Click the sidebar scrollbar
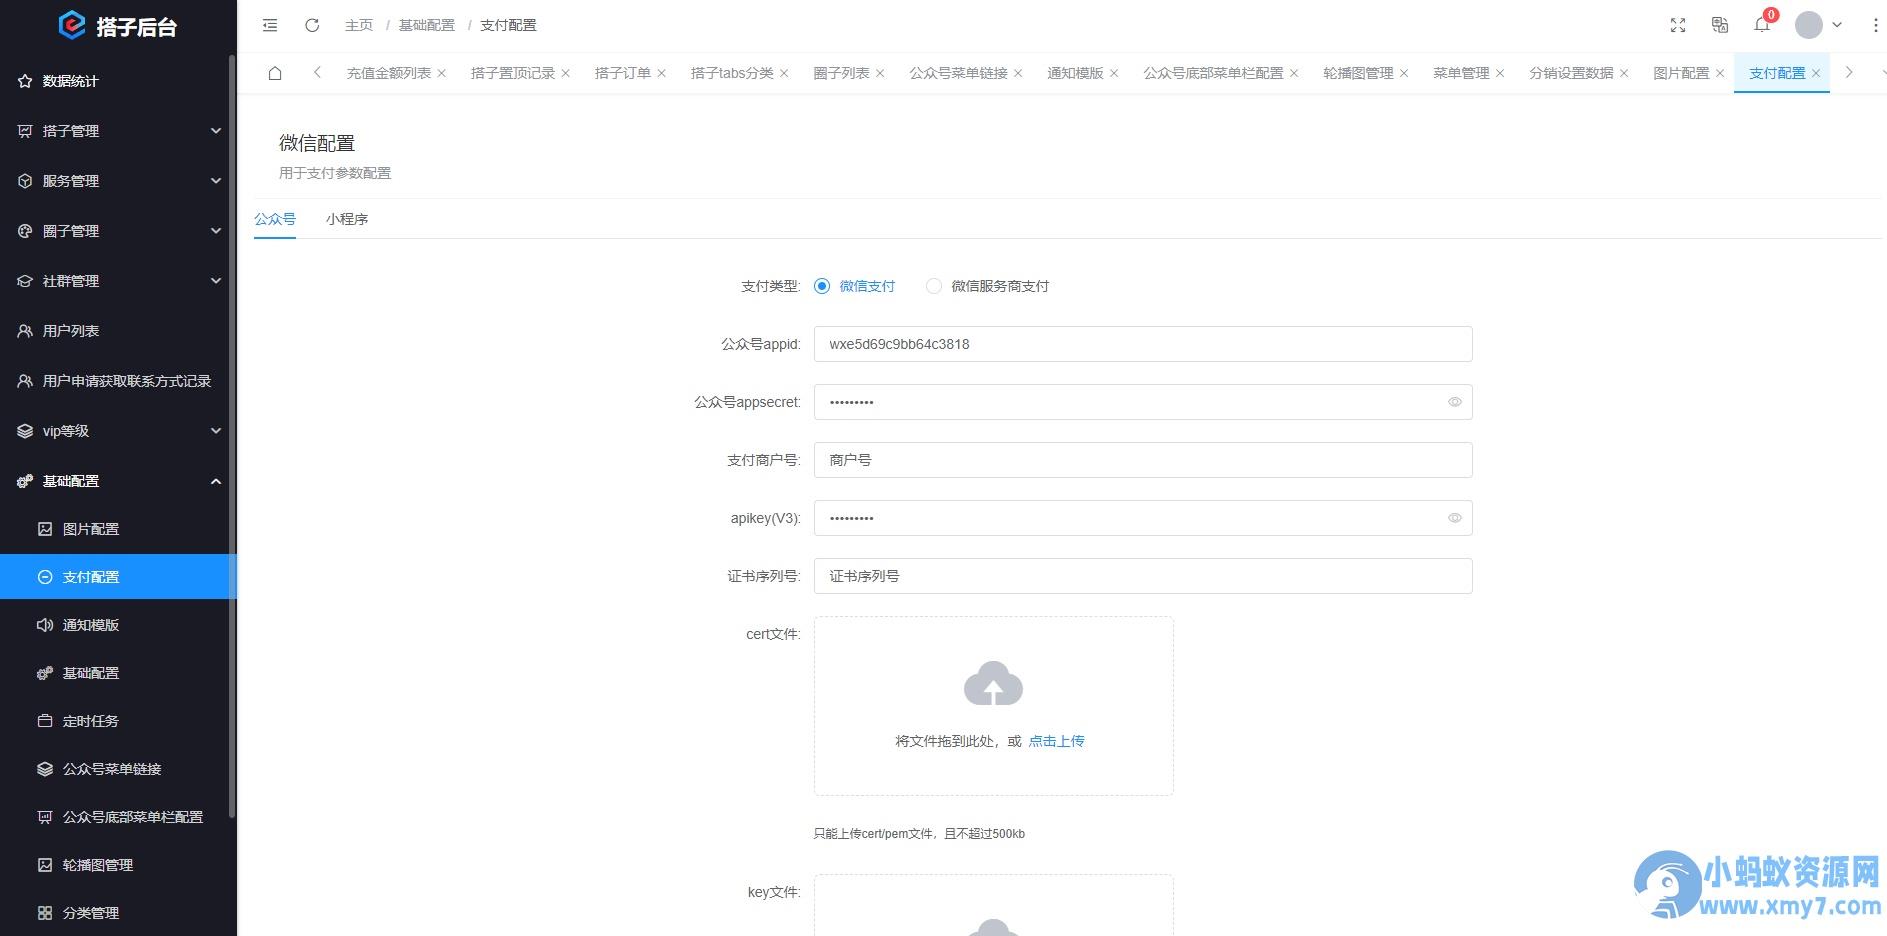 tap(233, 437)
